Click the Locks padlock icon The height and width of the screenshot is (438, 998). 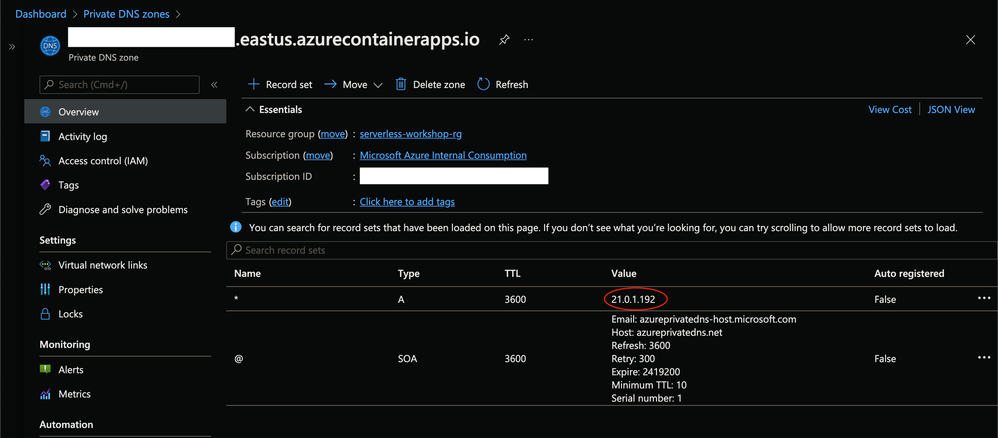coord(45,314)
